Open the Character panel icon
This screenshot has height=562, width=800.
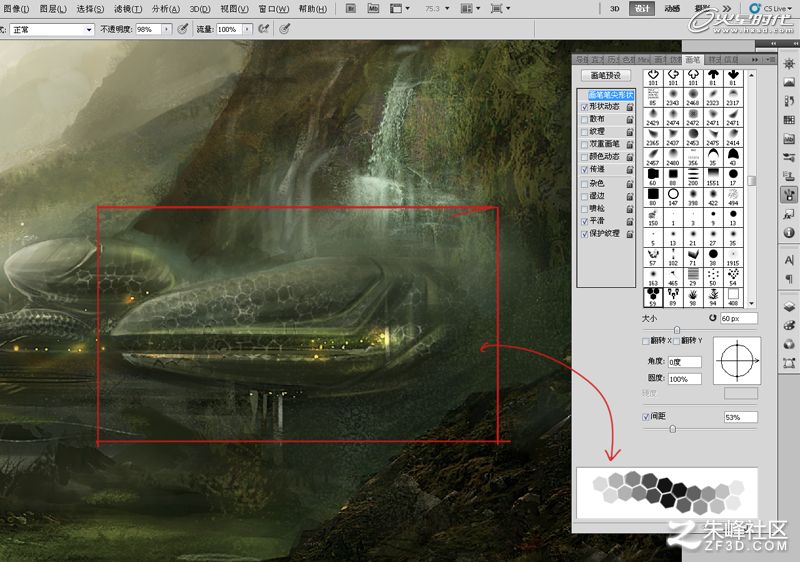(x=789, y=260)
